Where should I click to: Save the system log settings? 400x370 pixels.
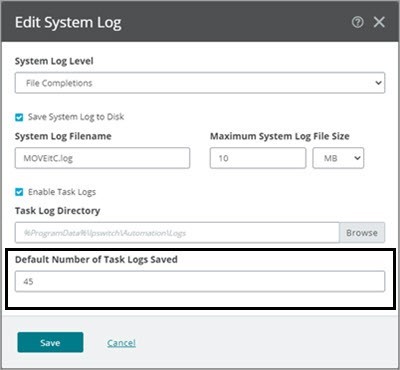point(50,342)
